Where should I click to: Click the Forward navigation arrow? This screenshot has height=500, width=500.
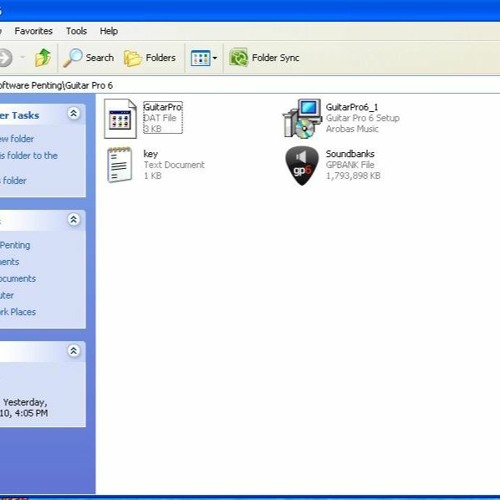[5, 58]
